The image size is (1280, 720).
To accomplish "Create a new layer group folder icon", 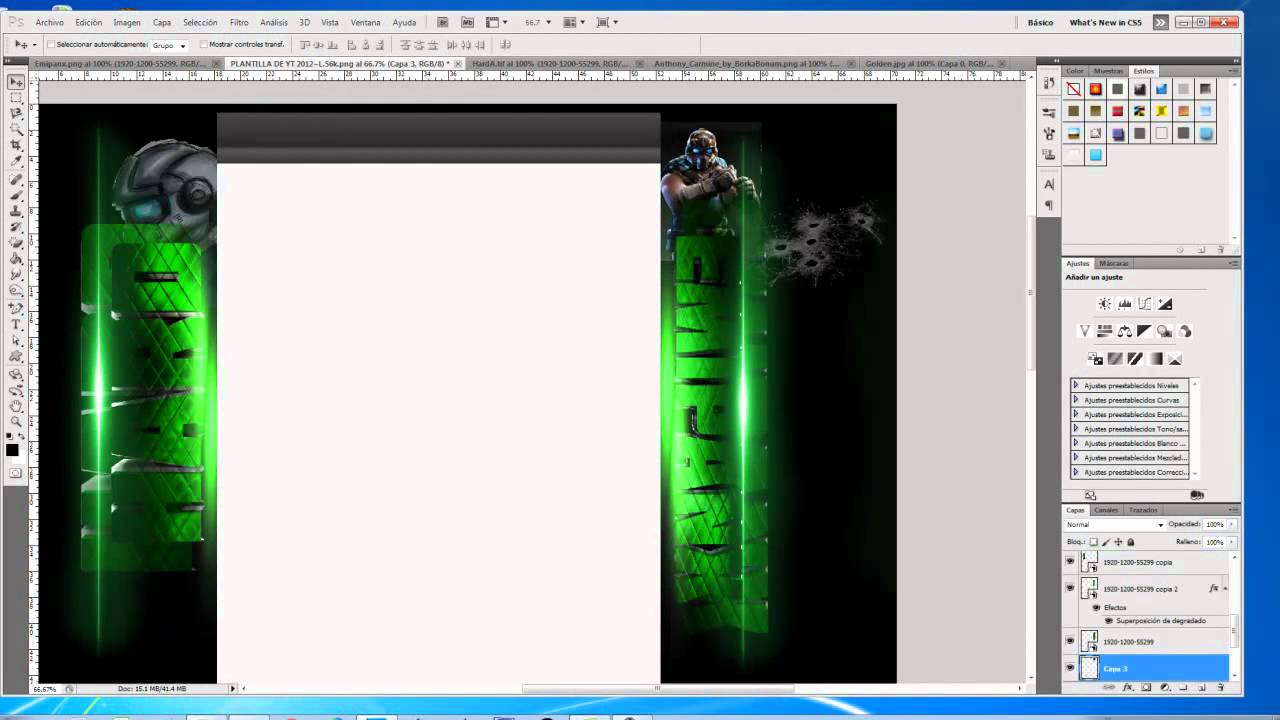I will [1183, 688].
